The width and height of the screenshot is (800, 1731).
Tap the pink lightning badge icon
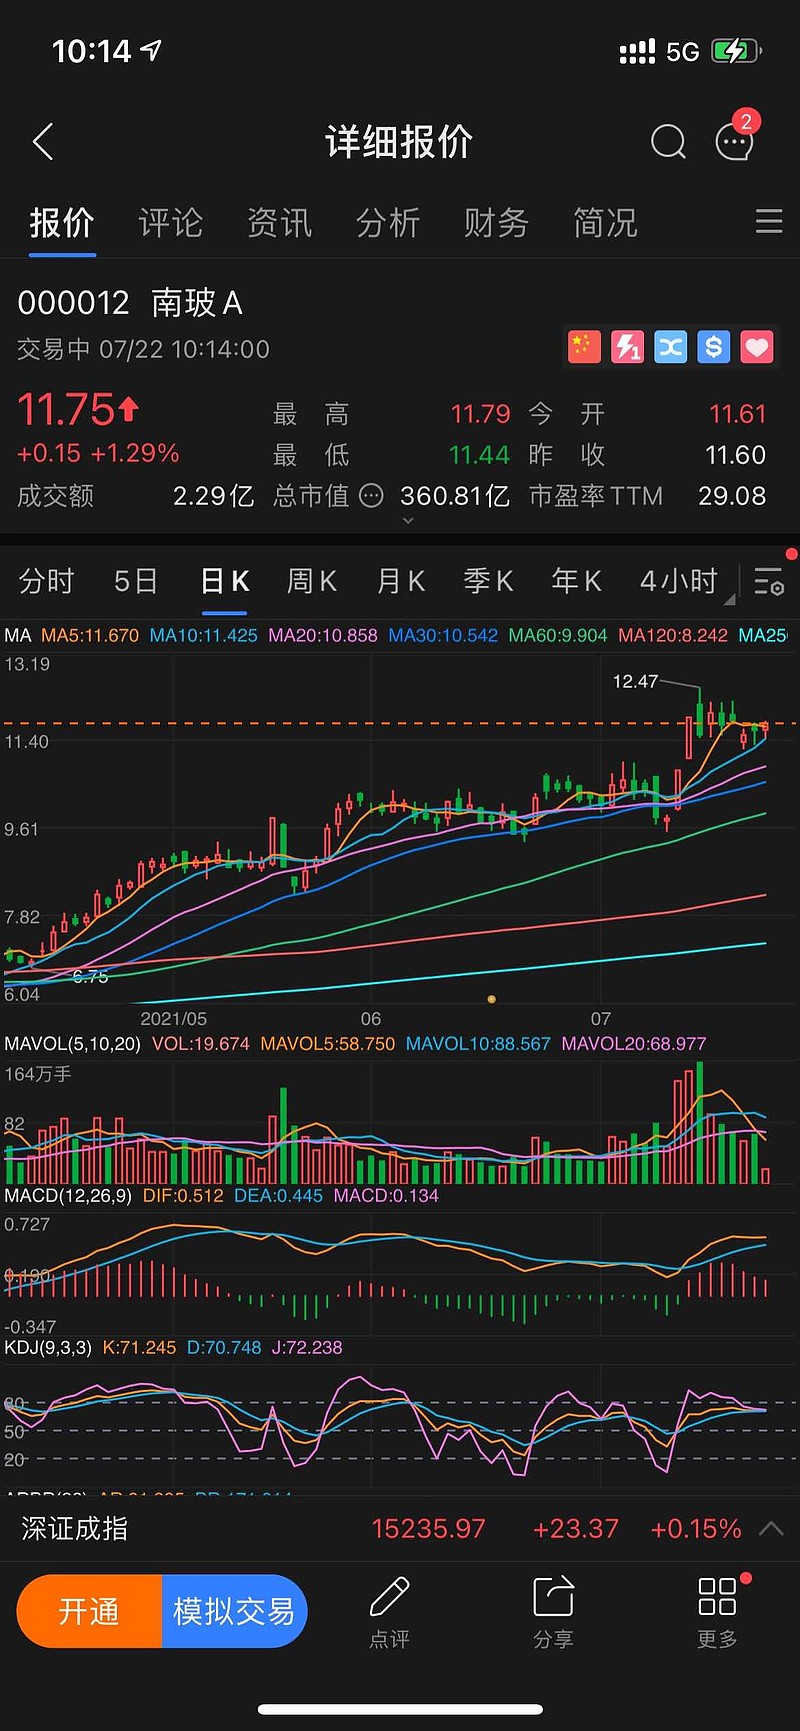(627, 347)
